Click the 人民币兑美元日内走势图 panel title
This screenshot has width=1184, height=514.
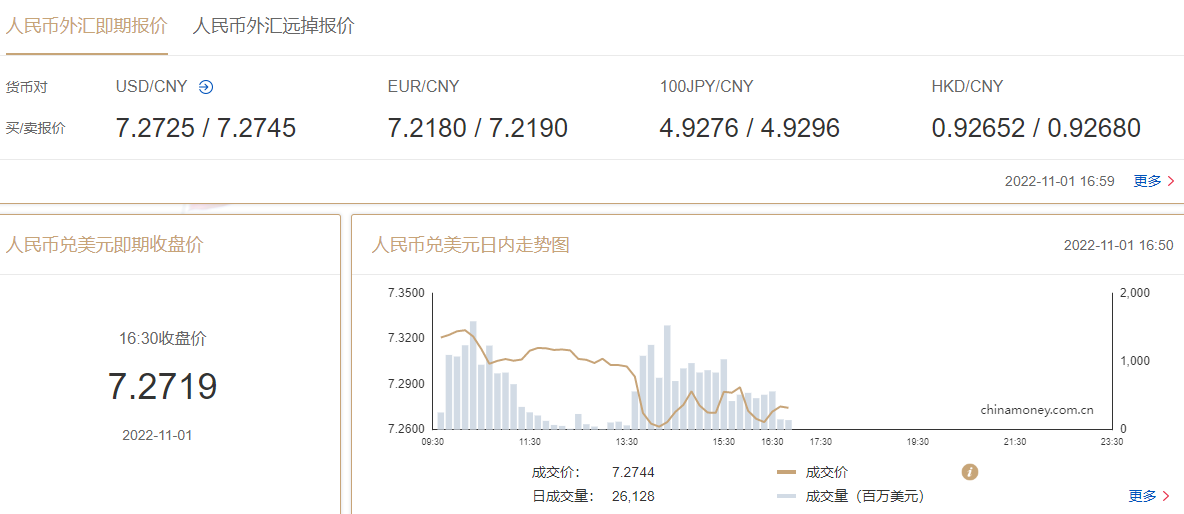(470, 245)
